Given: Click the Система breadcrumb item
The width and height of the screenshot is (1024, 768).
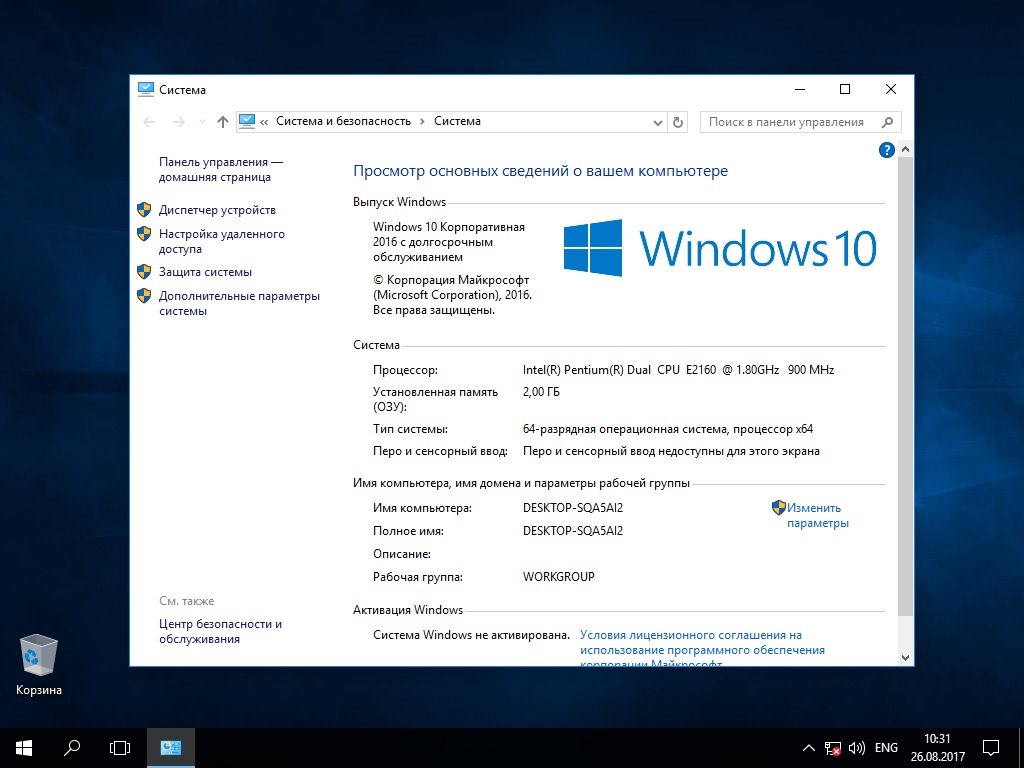Looking at the screenshot, I should pyautogui.click(x=457, y=121).
